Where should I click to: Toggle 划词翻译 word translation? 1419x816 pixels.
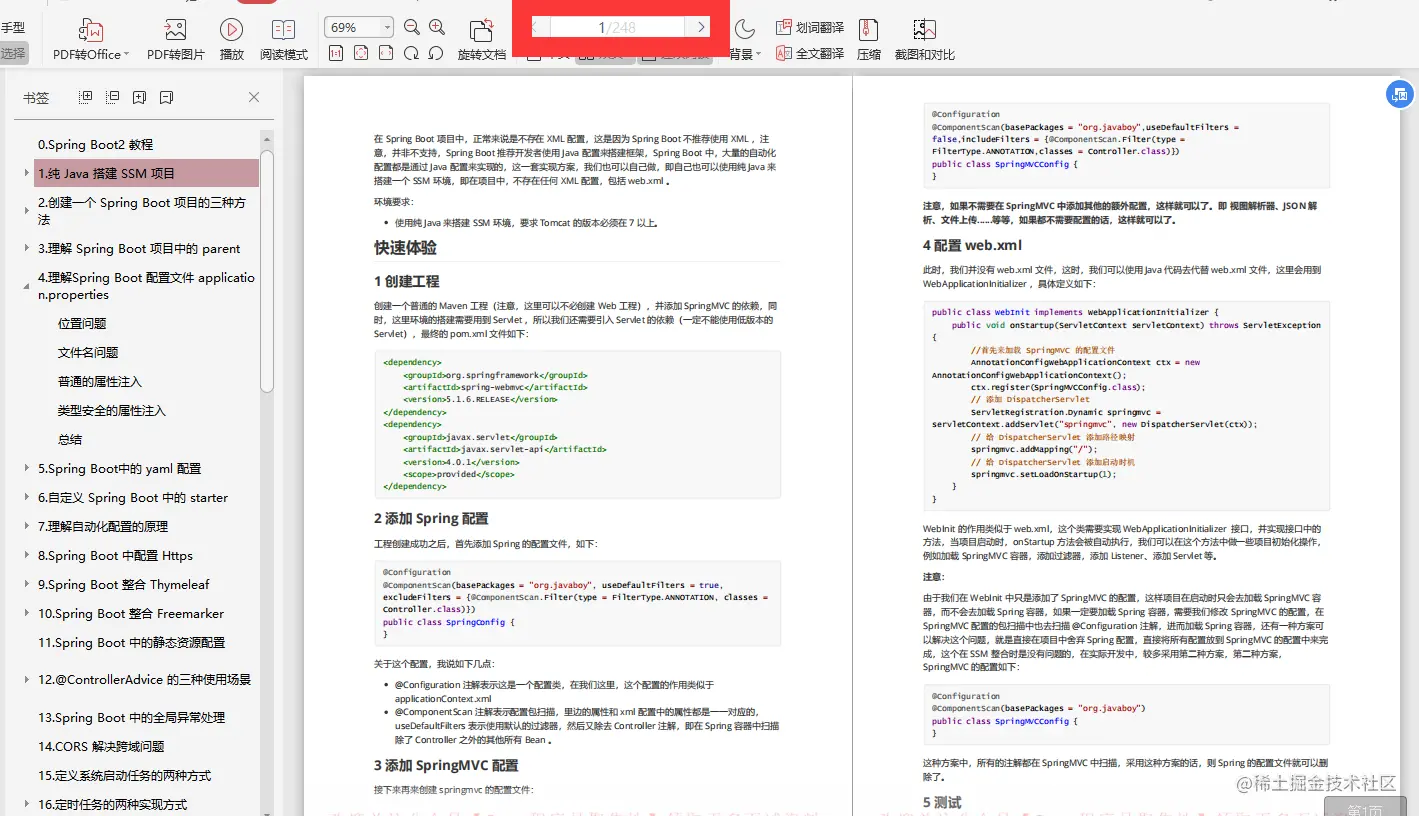pos(810,27)
